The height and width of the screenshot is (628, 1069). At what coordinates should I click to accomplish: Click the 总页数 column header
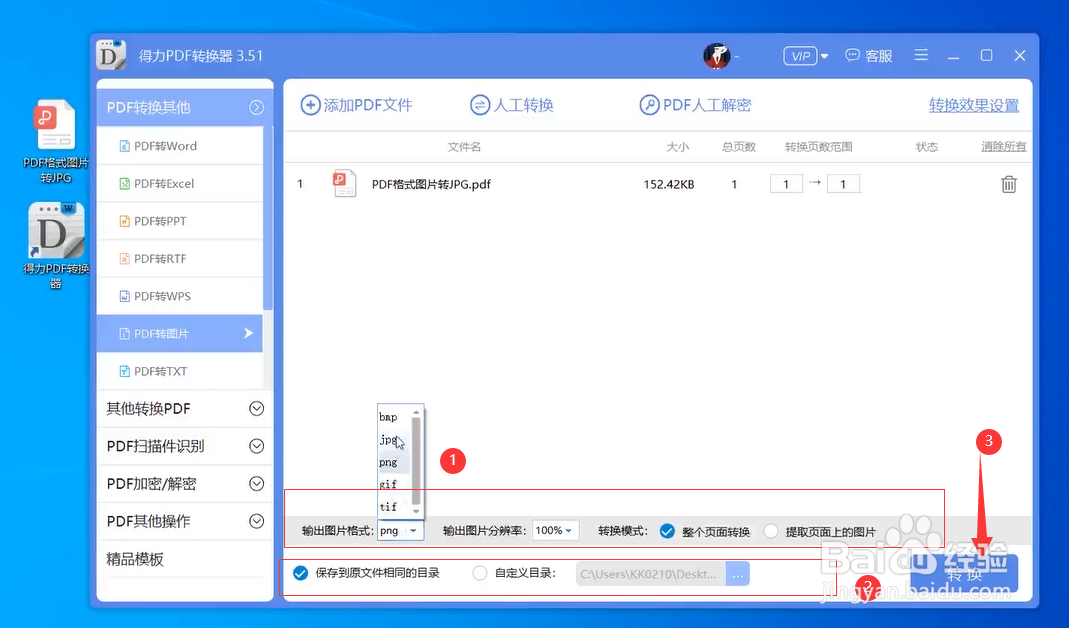click(x=739, y=147)
